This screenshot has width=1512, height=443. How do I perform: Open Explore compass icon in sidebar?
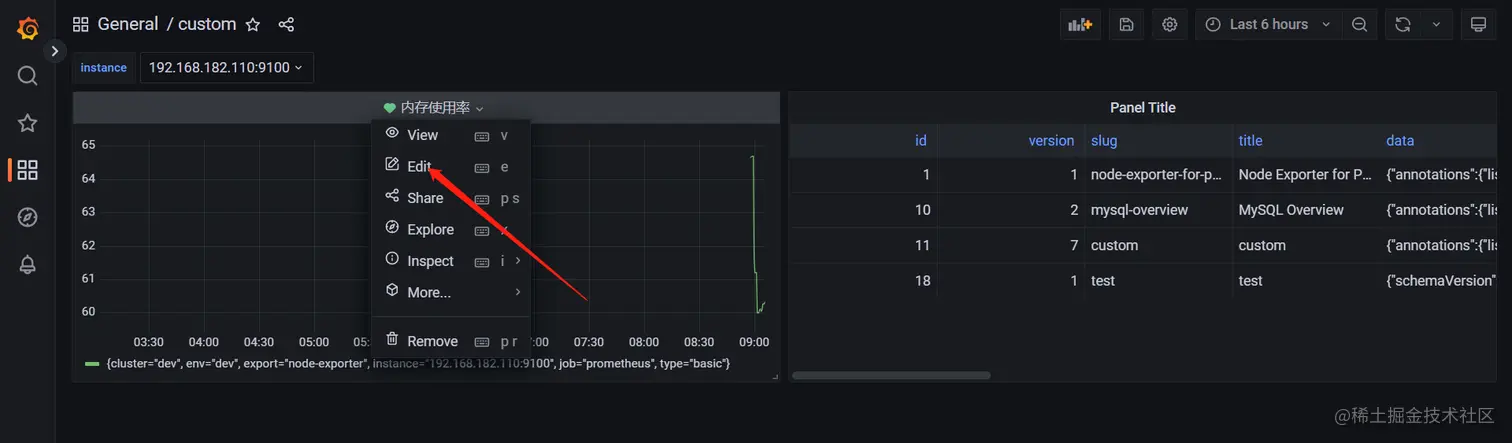click(28, 217)
